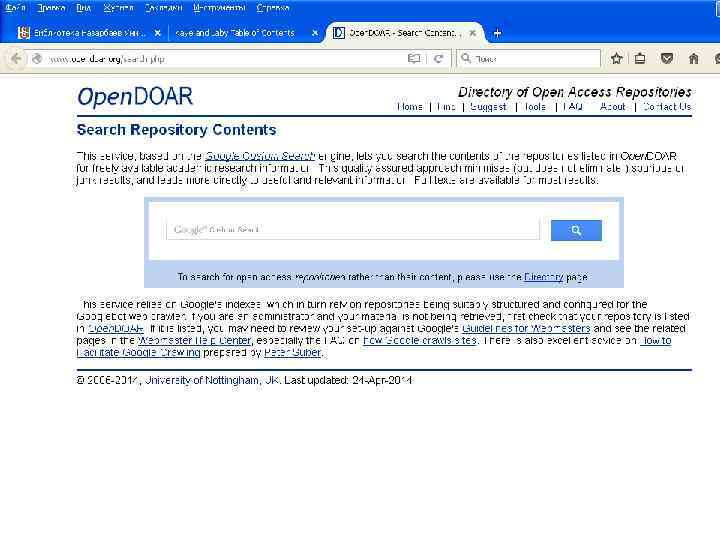
Task: Click the Last updated date text
Action: (348, 380)
